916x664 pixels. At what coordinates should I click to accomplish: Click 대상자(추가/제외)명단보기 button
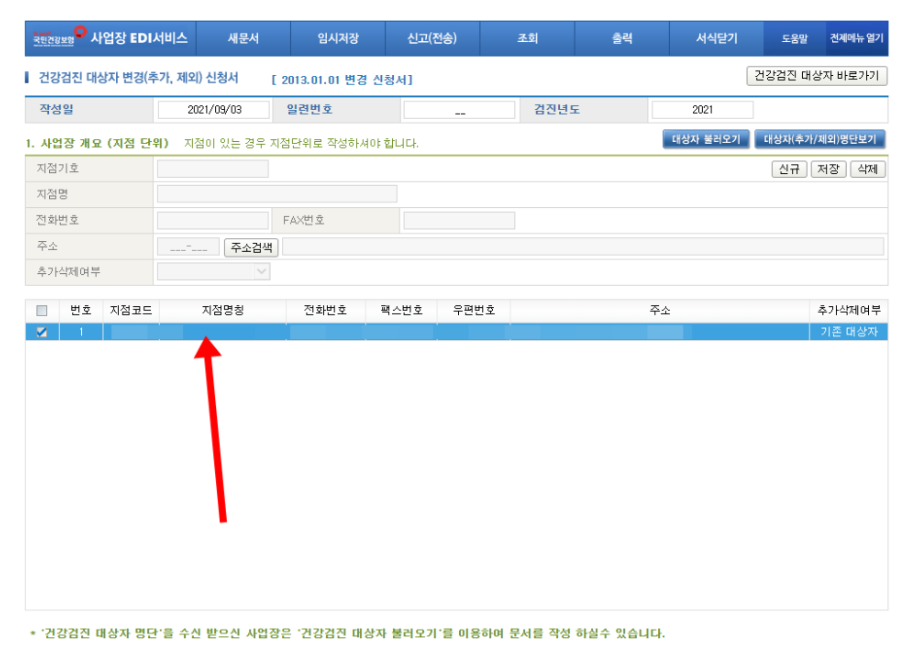[x=820, y=140]
